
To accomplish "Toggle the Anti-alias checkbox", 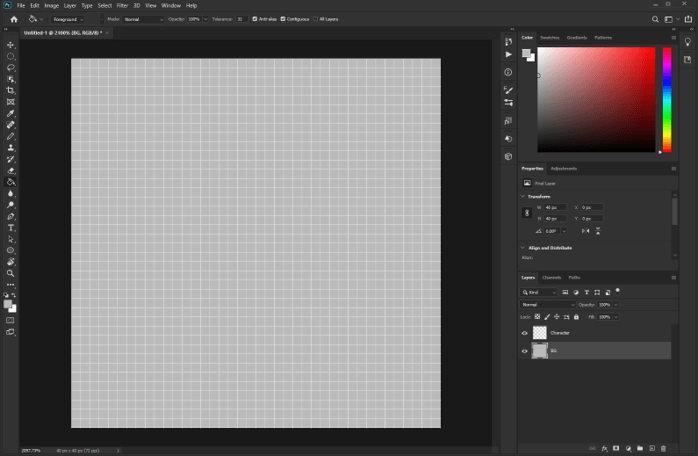I will point(254,19).
